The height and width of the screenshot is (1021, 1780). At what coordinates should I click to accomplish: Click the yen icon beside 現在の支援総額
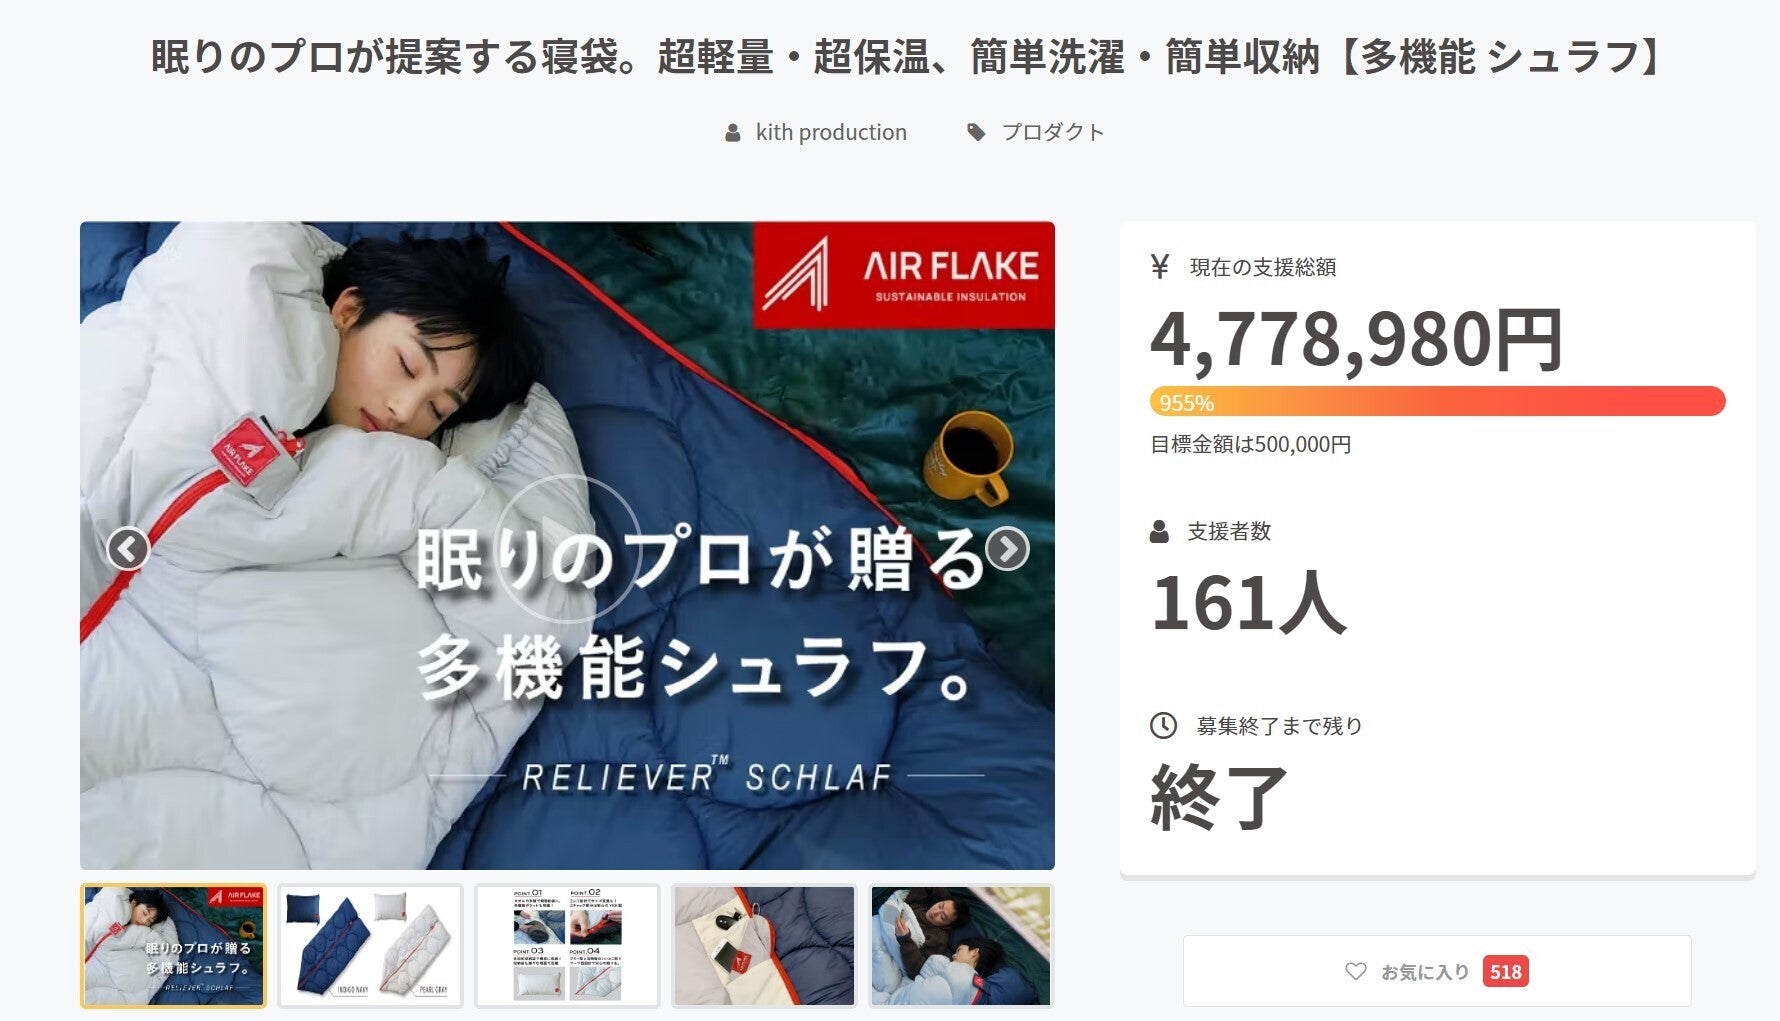point(1160,266)
